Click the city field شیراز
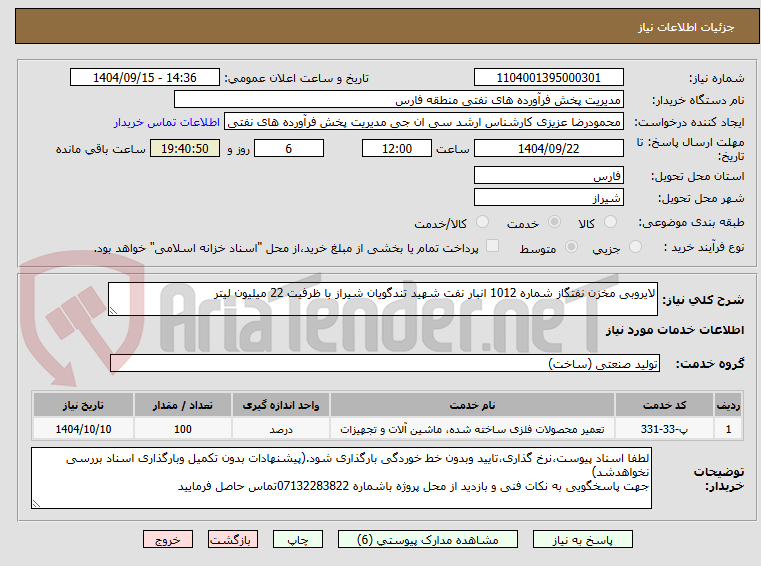The width and height of the screenshot is (761, 566). 548,198
